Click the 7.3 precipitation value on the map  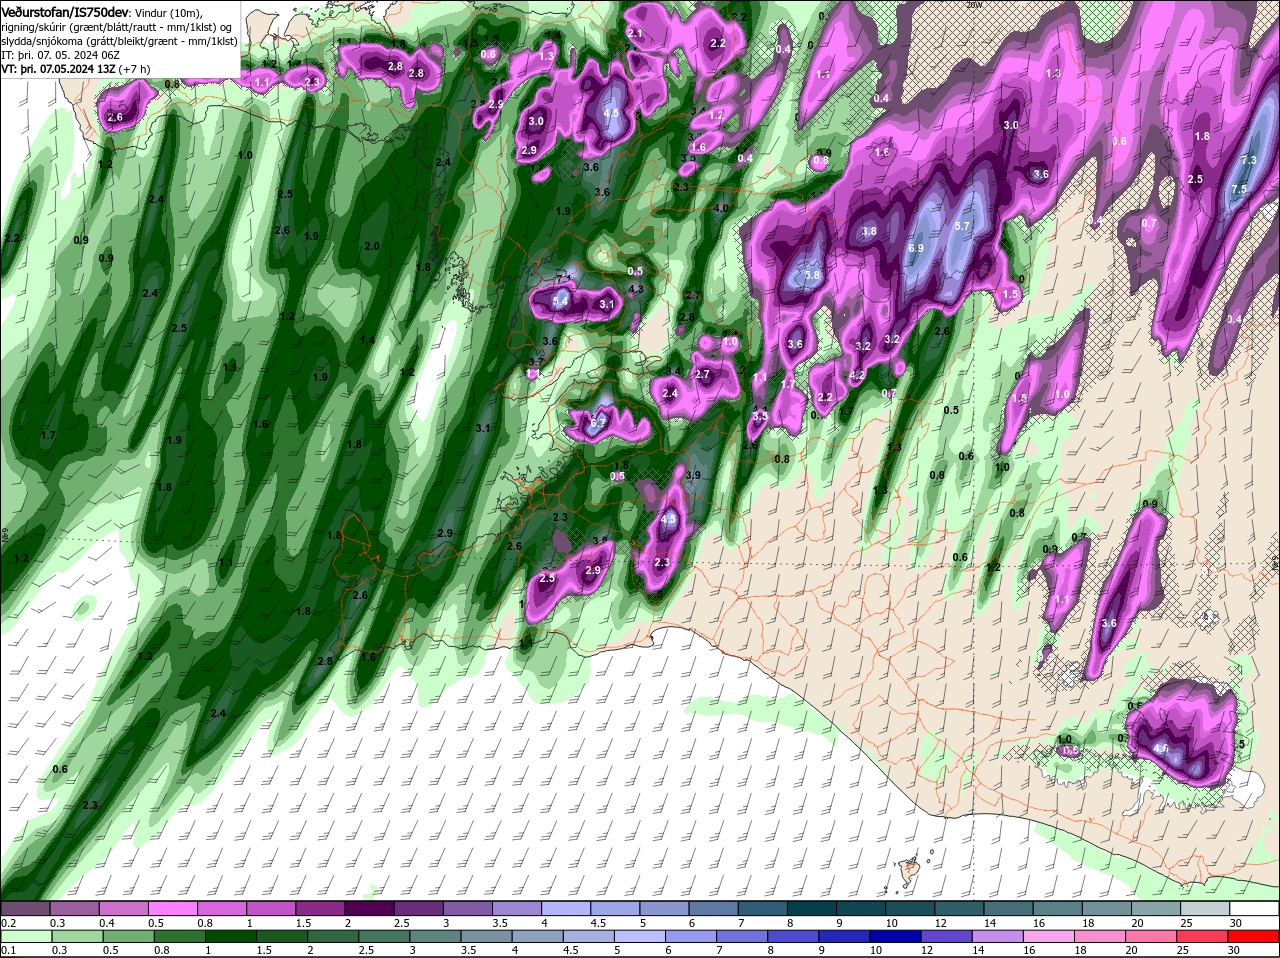(x=1248, y=160)
